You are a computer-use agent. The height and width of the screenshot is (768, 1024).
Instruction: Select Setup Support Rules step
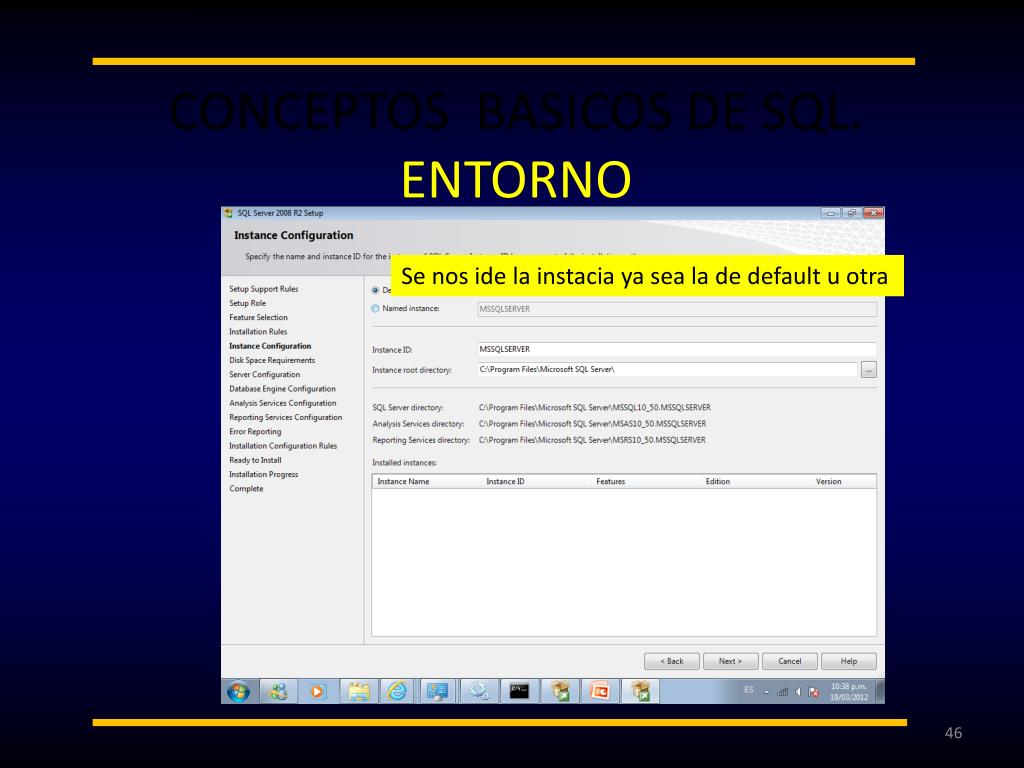click(x=263, y=289)
